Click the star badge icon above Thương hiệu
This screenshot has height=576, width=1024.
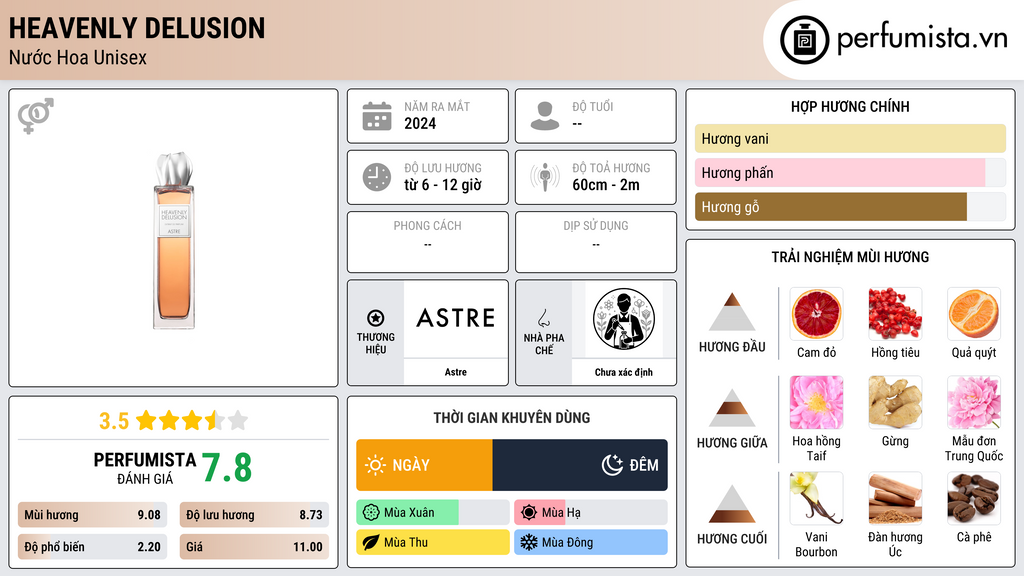coord(376,318)
